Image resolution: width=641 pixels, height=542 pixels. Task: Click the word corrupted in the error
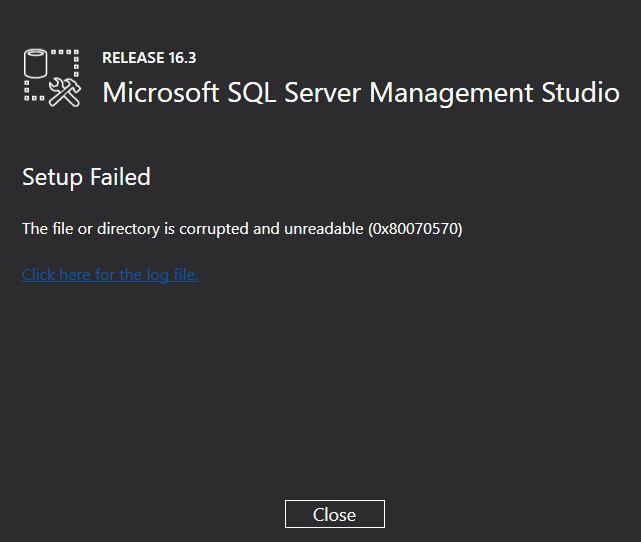pos(214,229)
